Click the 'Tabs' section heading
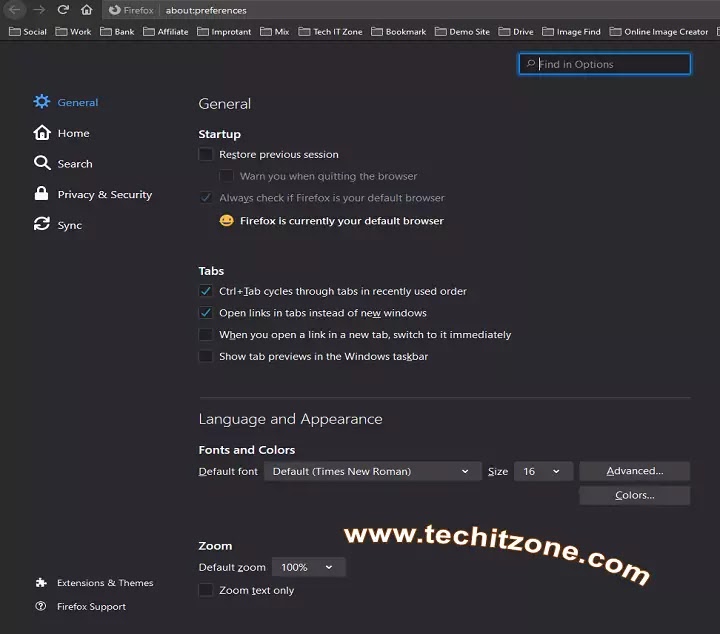720x634 pixels. (x=211, y=271)
